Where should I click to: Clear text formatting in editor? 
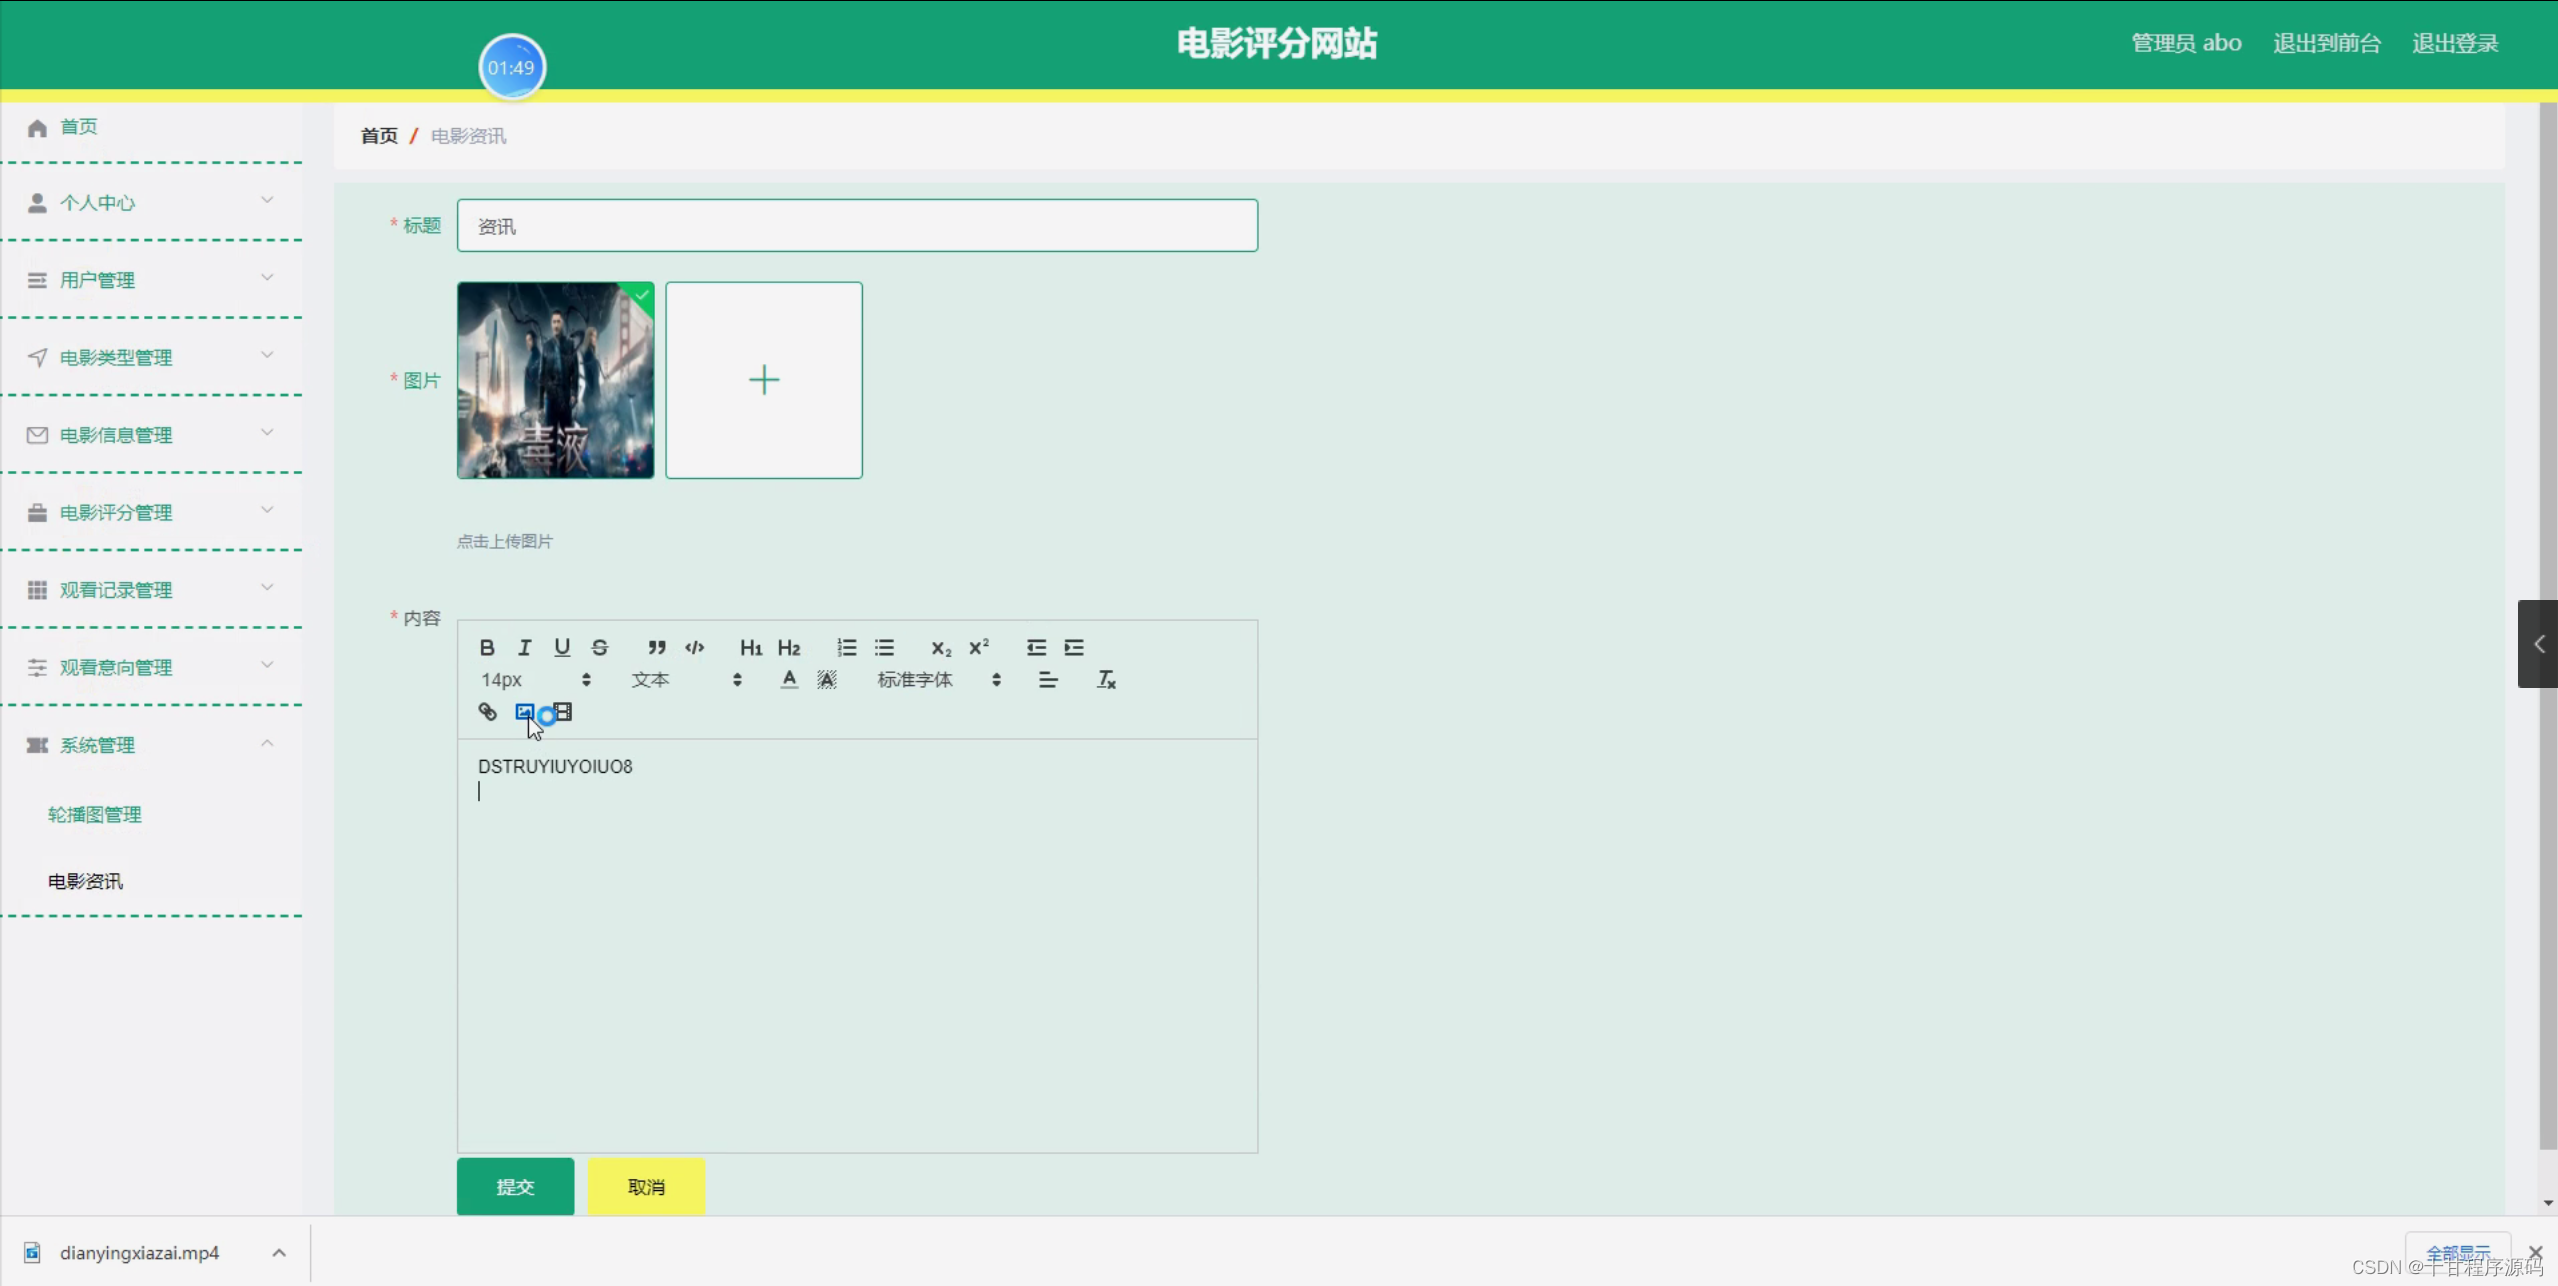point(1106,680)
